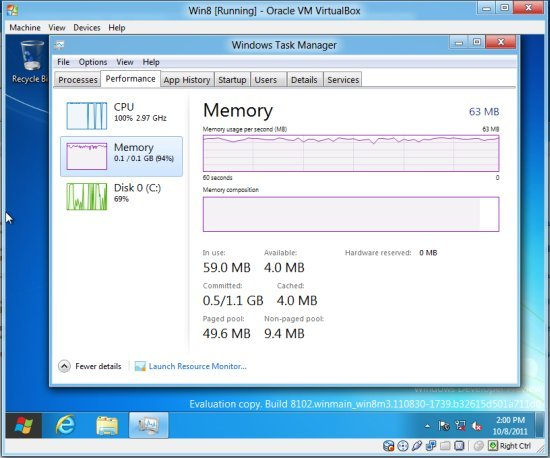The width and height of the screenshot is (550, 458).
Task: Open the Task Manager Help menu
Action: [151, 62]
